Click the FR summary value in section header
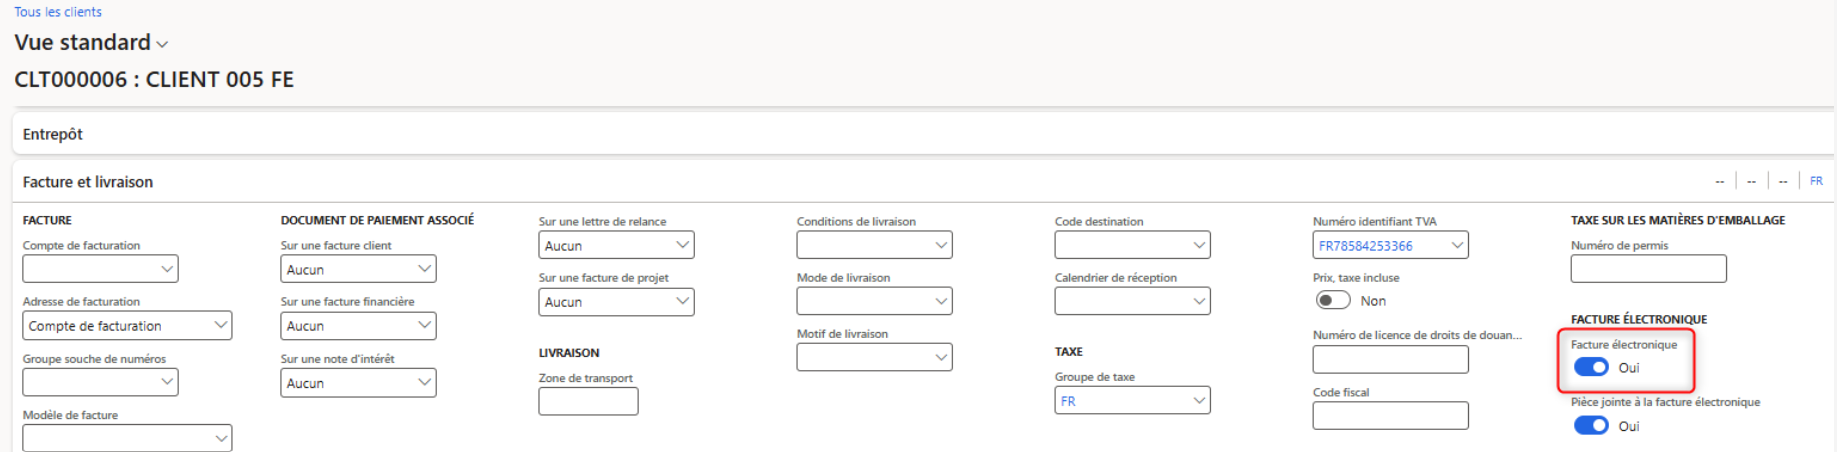 point(1816,181)
